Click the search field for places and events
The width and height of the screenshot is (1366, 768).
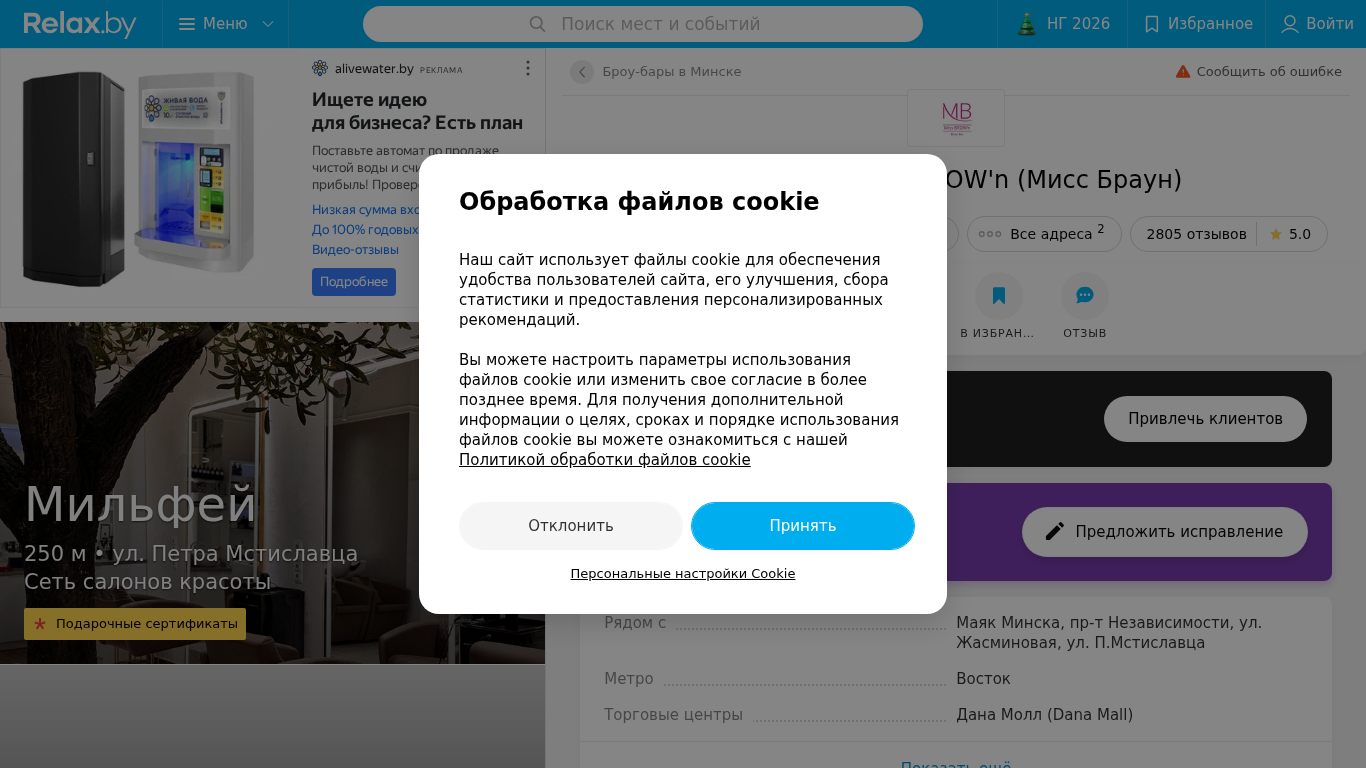643,24
